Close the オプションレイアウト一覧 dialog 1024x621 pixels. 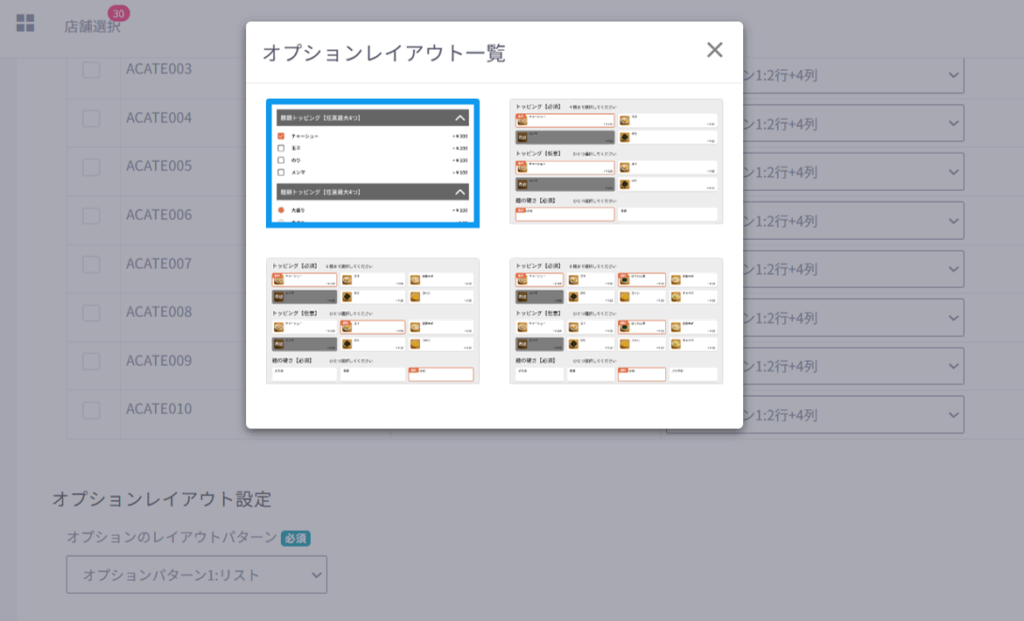tap(714, 50)
